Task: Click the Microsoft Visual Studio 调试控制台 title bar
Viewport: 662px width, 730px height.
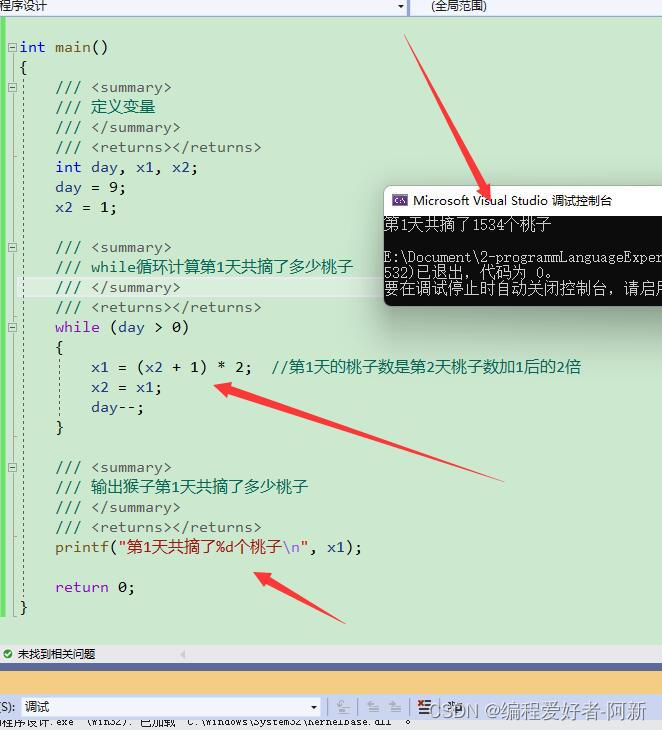Action: pos(523,201)
